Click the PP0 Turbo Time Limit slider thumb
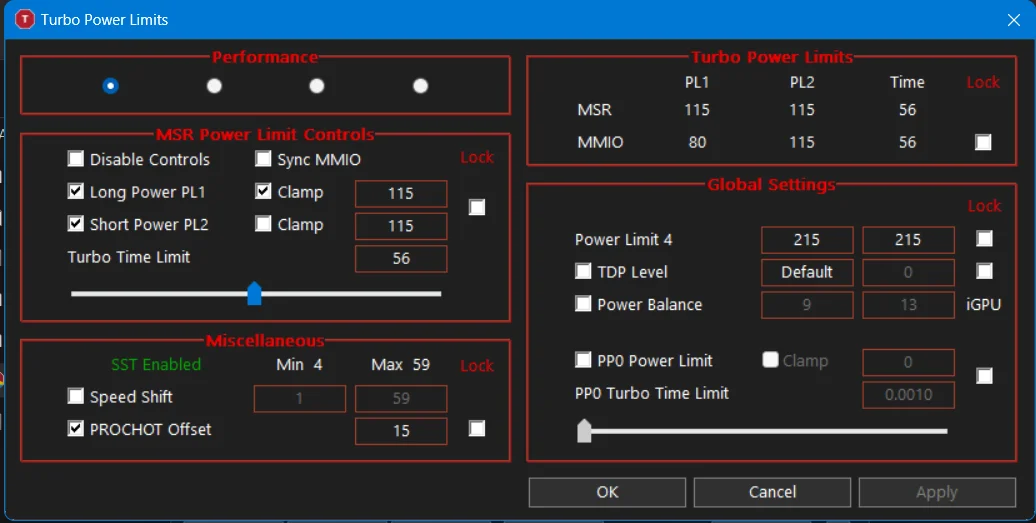Viewport: 1036px width, 523px height. coord(584,431)
